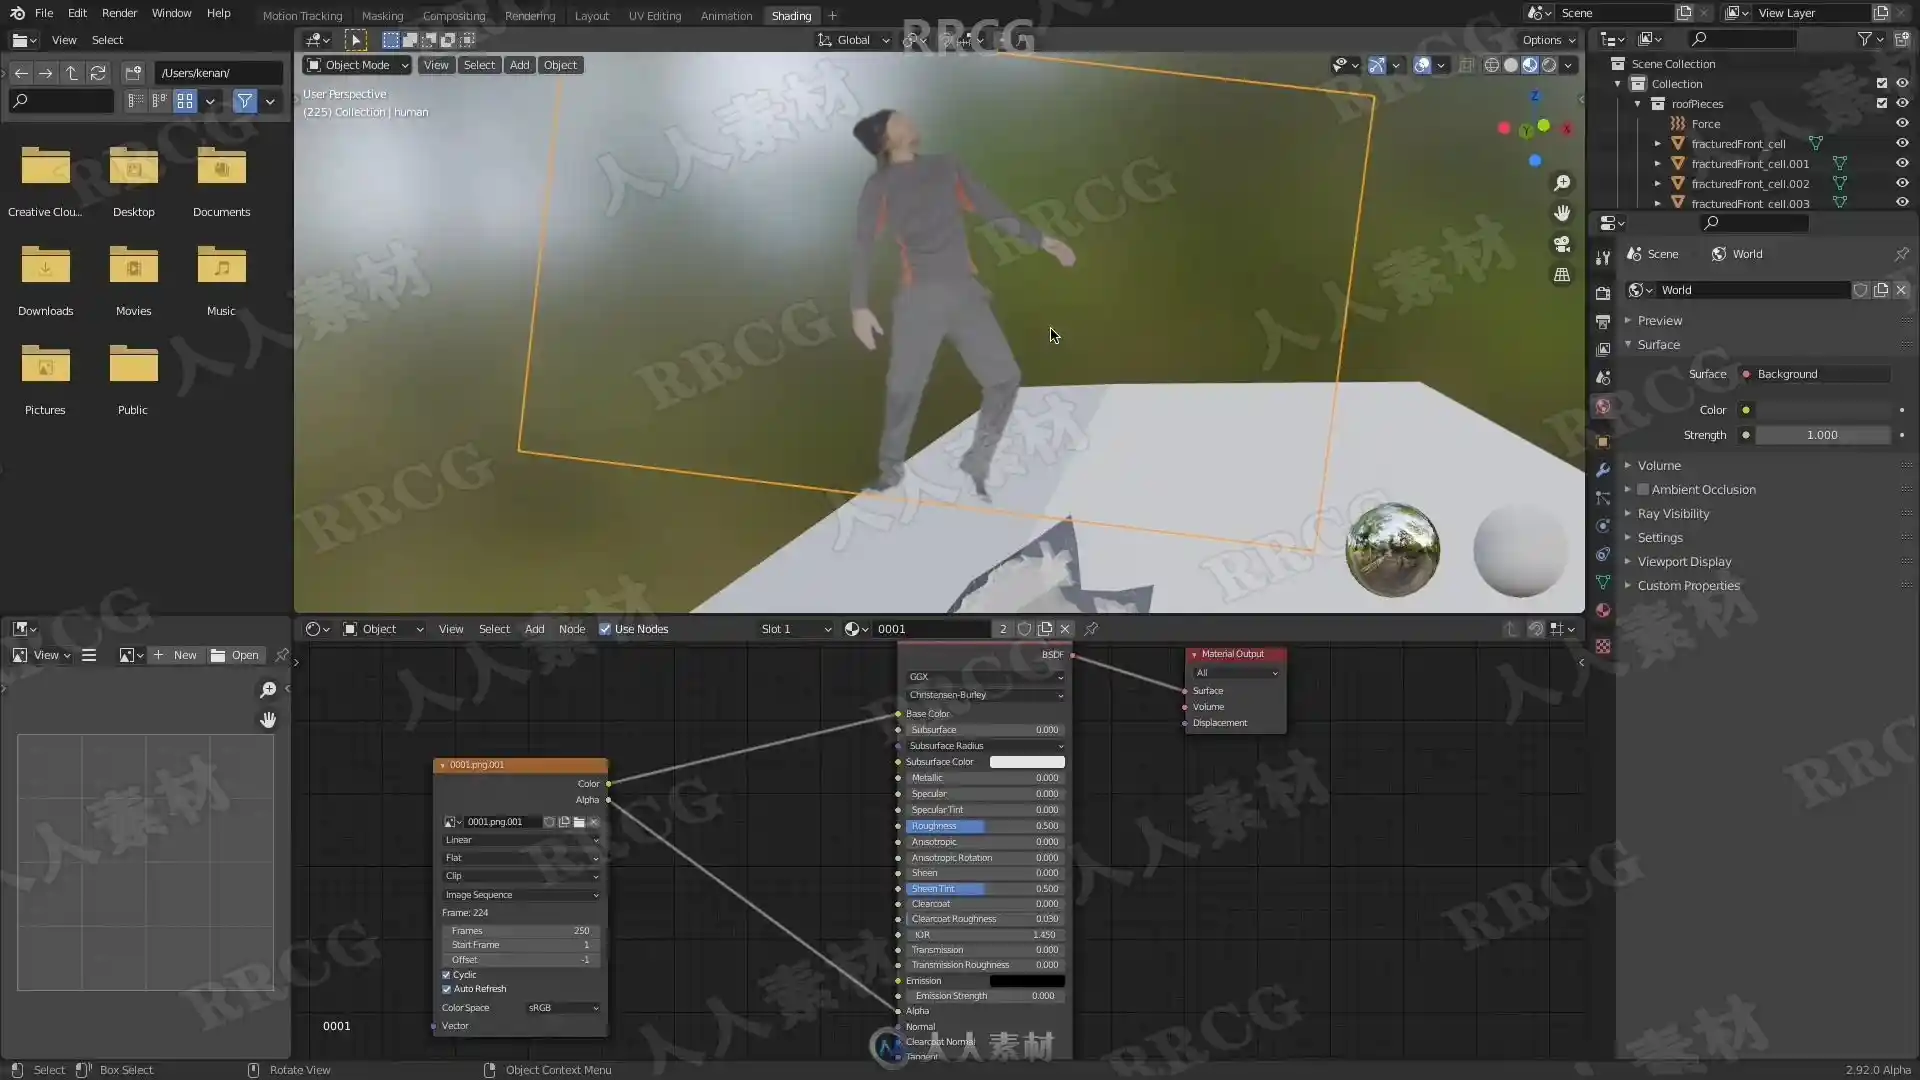The image size is (1920, 1080).
Task: Open Image Sequence source dropdown
Action: tap(521, 895)
